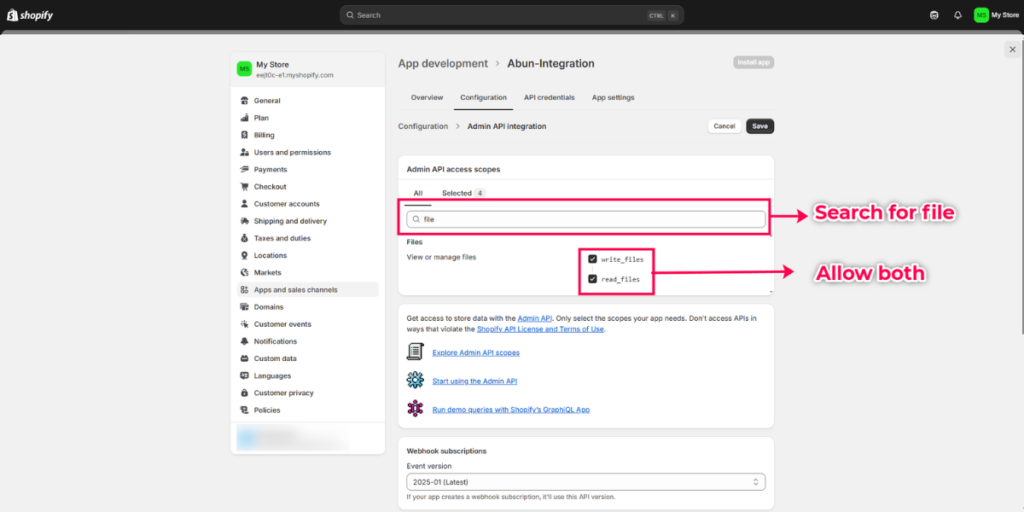1024x512 pixels.
Task: Click the Policies icon
Action: pos(244,410)
